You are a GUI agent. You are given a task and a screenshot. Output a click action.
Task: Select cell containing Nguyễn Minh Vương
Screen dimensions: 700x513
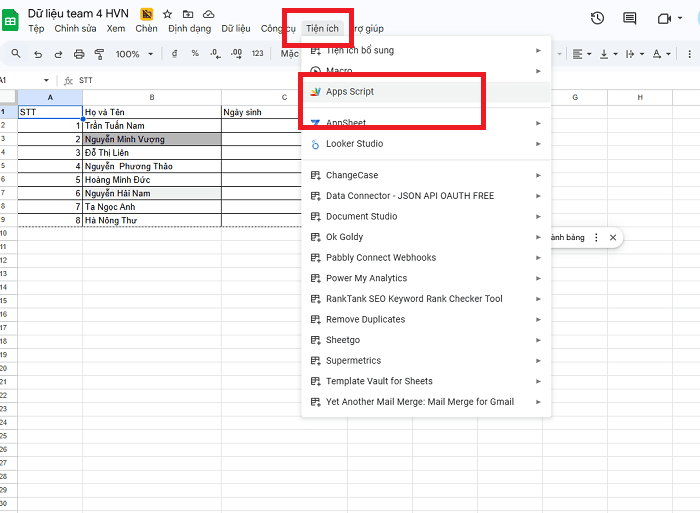(151, 139)
